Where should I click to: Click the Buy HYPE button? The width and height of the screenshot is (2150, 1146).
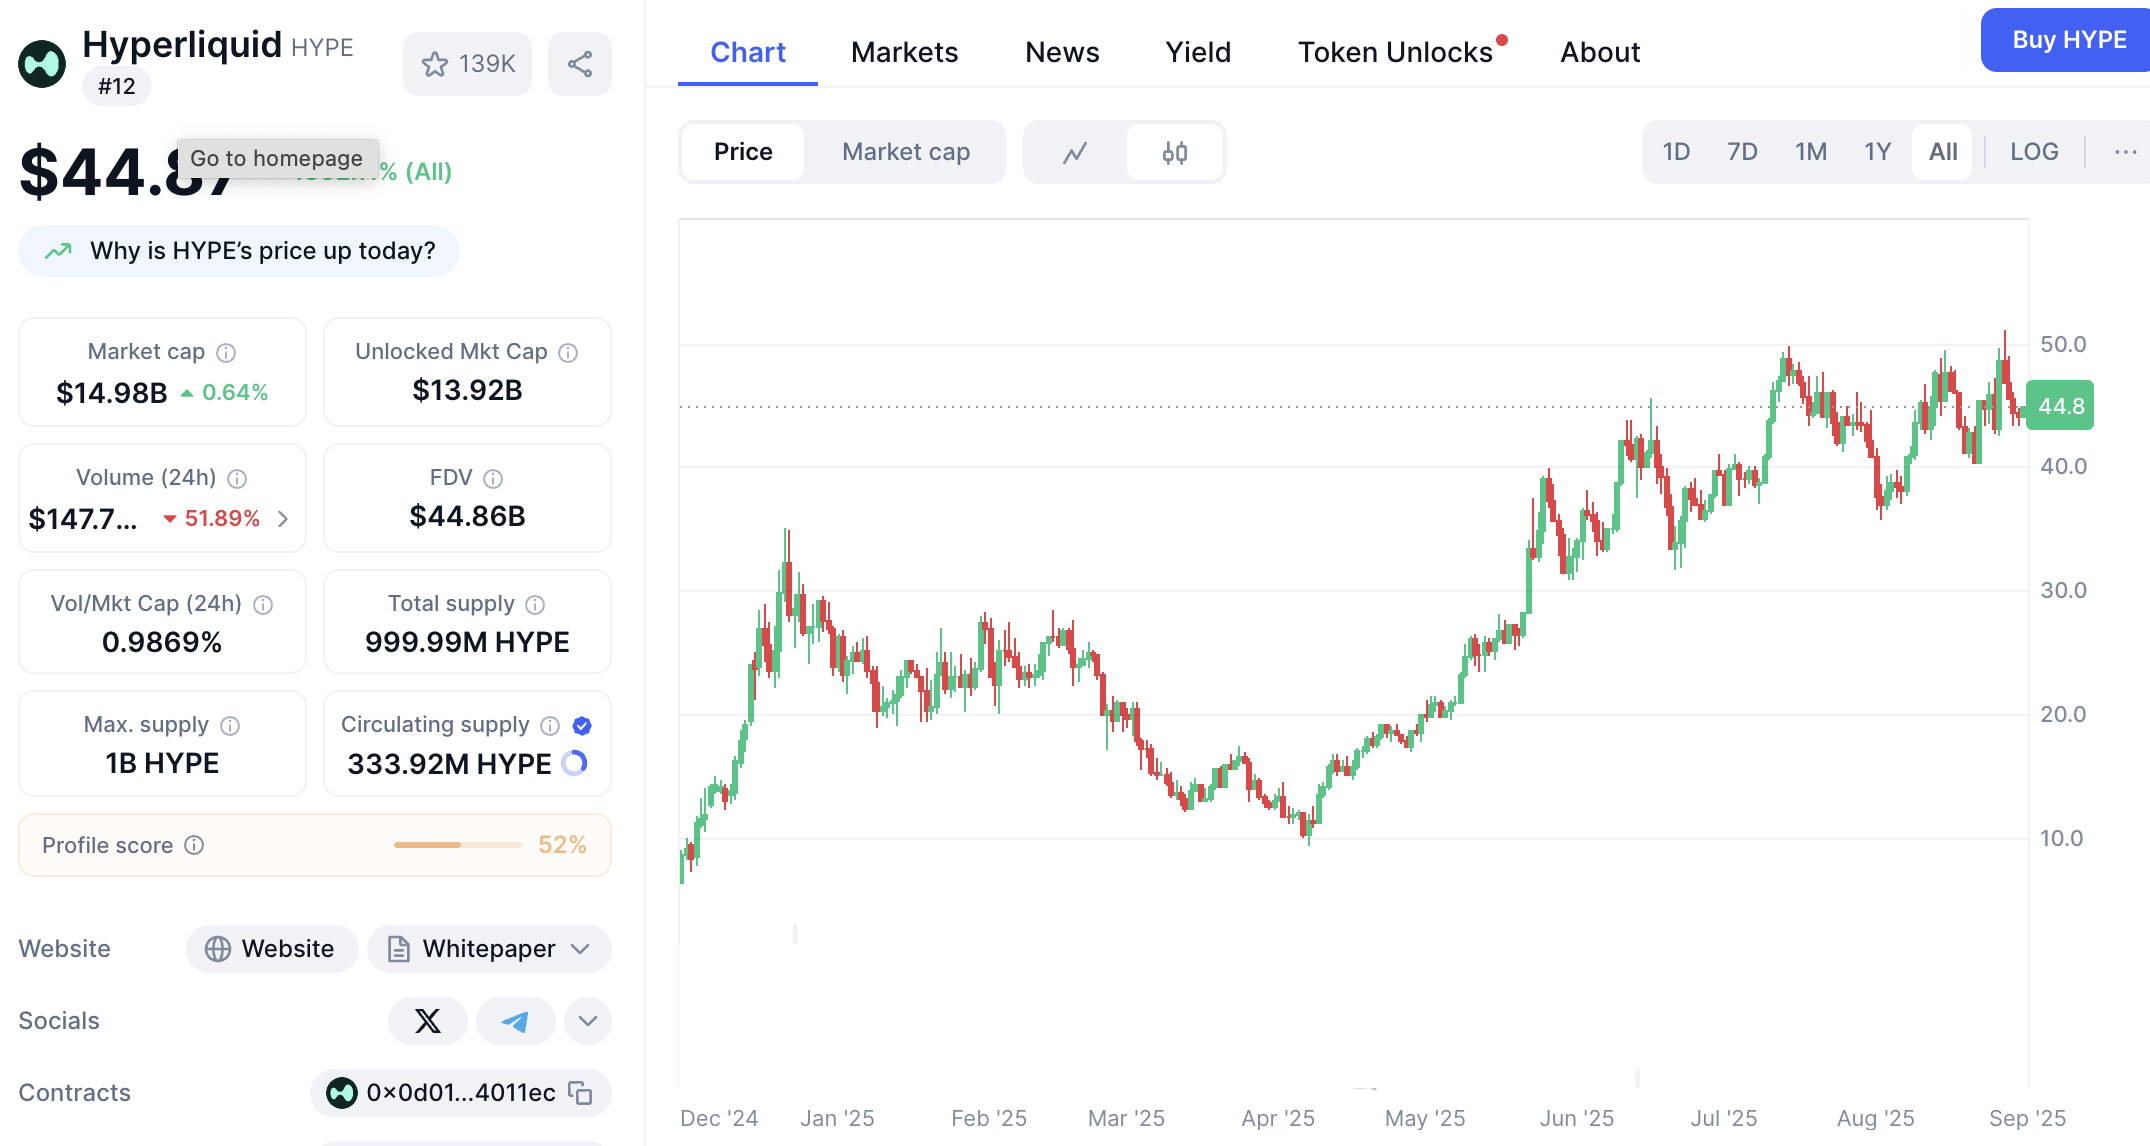2067,40
